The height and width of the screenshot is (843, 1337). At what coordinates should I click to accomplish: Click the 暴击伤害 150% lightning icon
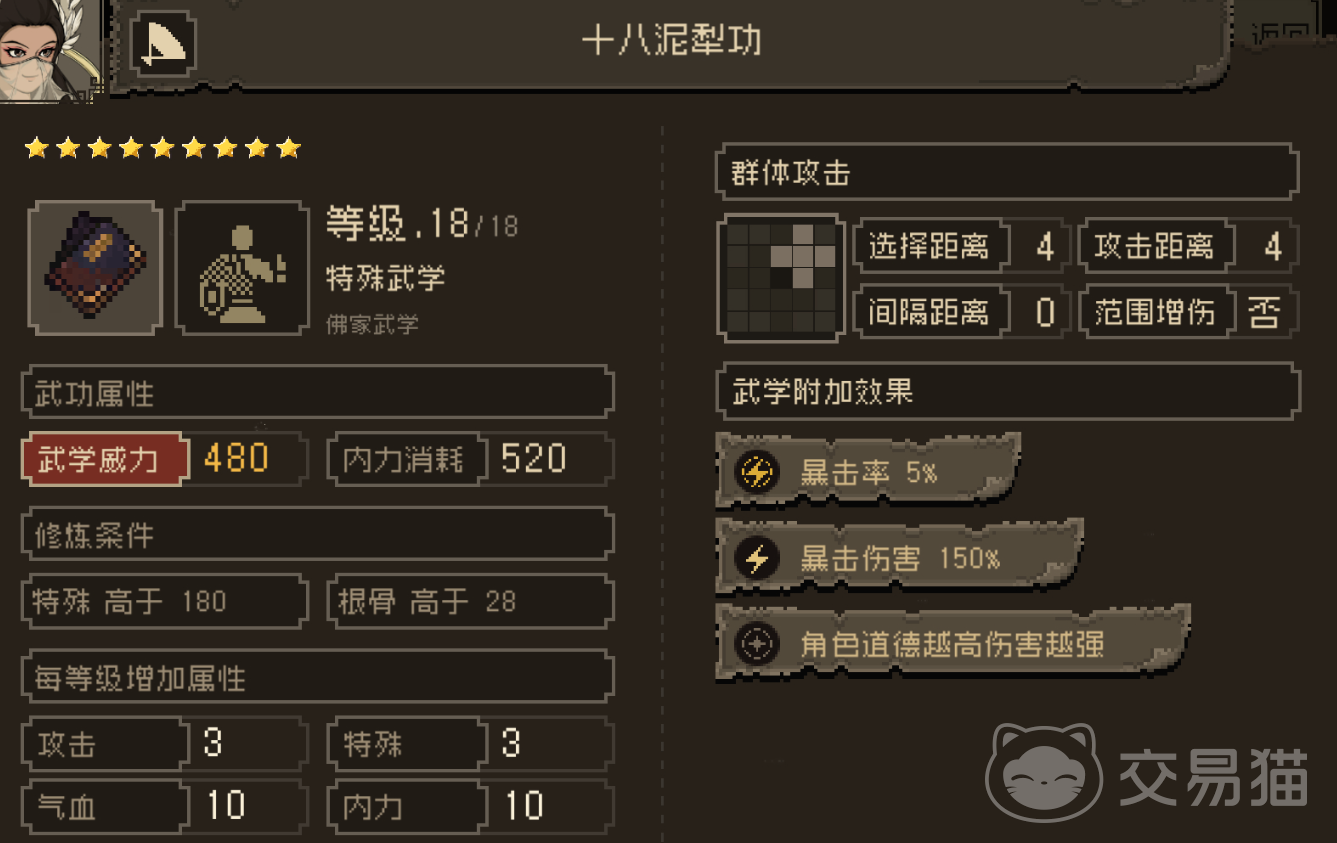[x=757, y=558]
